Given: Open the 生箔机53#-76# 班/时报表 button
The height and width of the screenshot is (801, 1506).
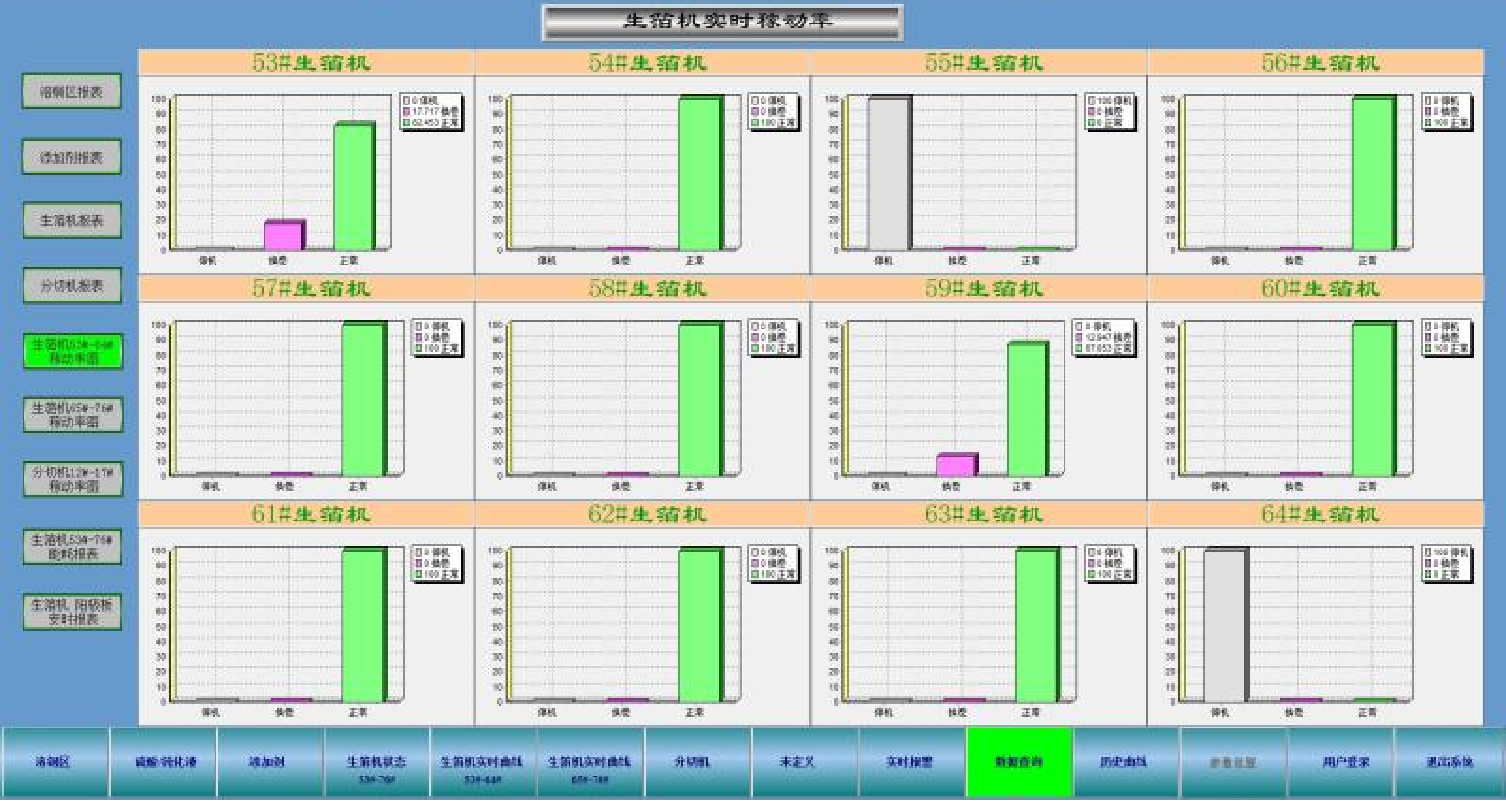Looking at the screenshot, I should pos(73,547).
